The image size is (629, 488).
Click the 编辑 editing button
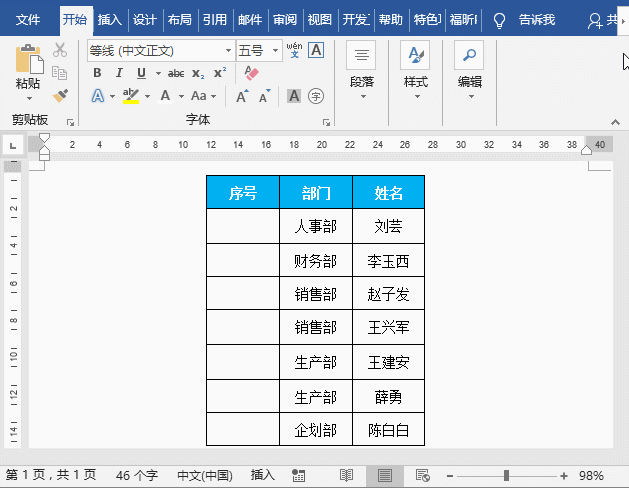[x=469, y=68]
